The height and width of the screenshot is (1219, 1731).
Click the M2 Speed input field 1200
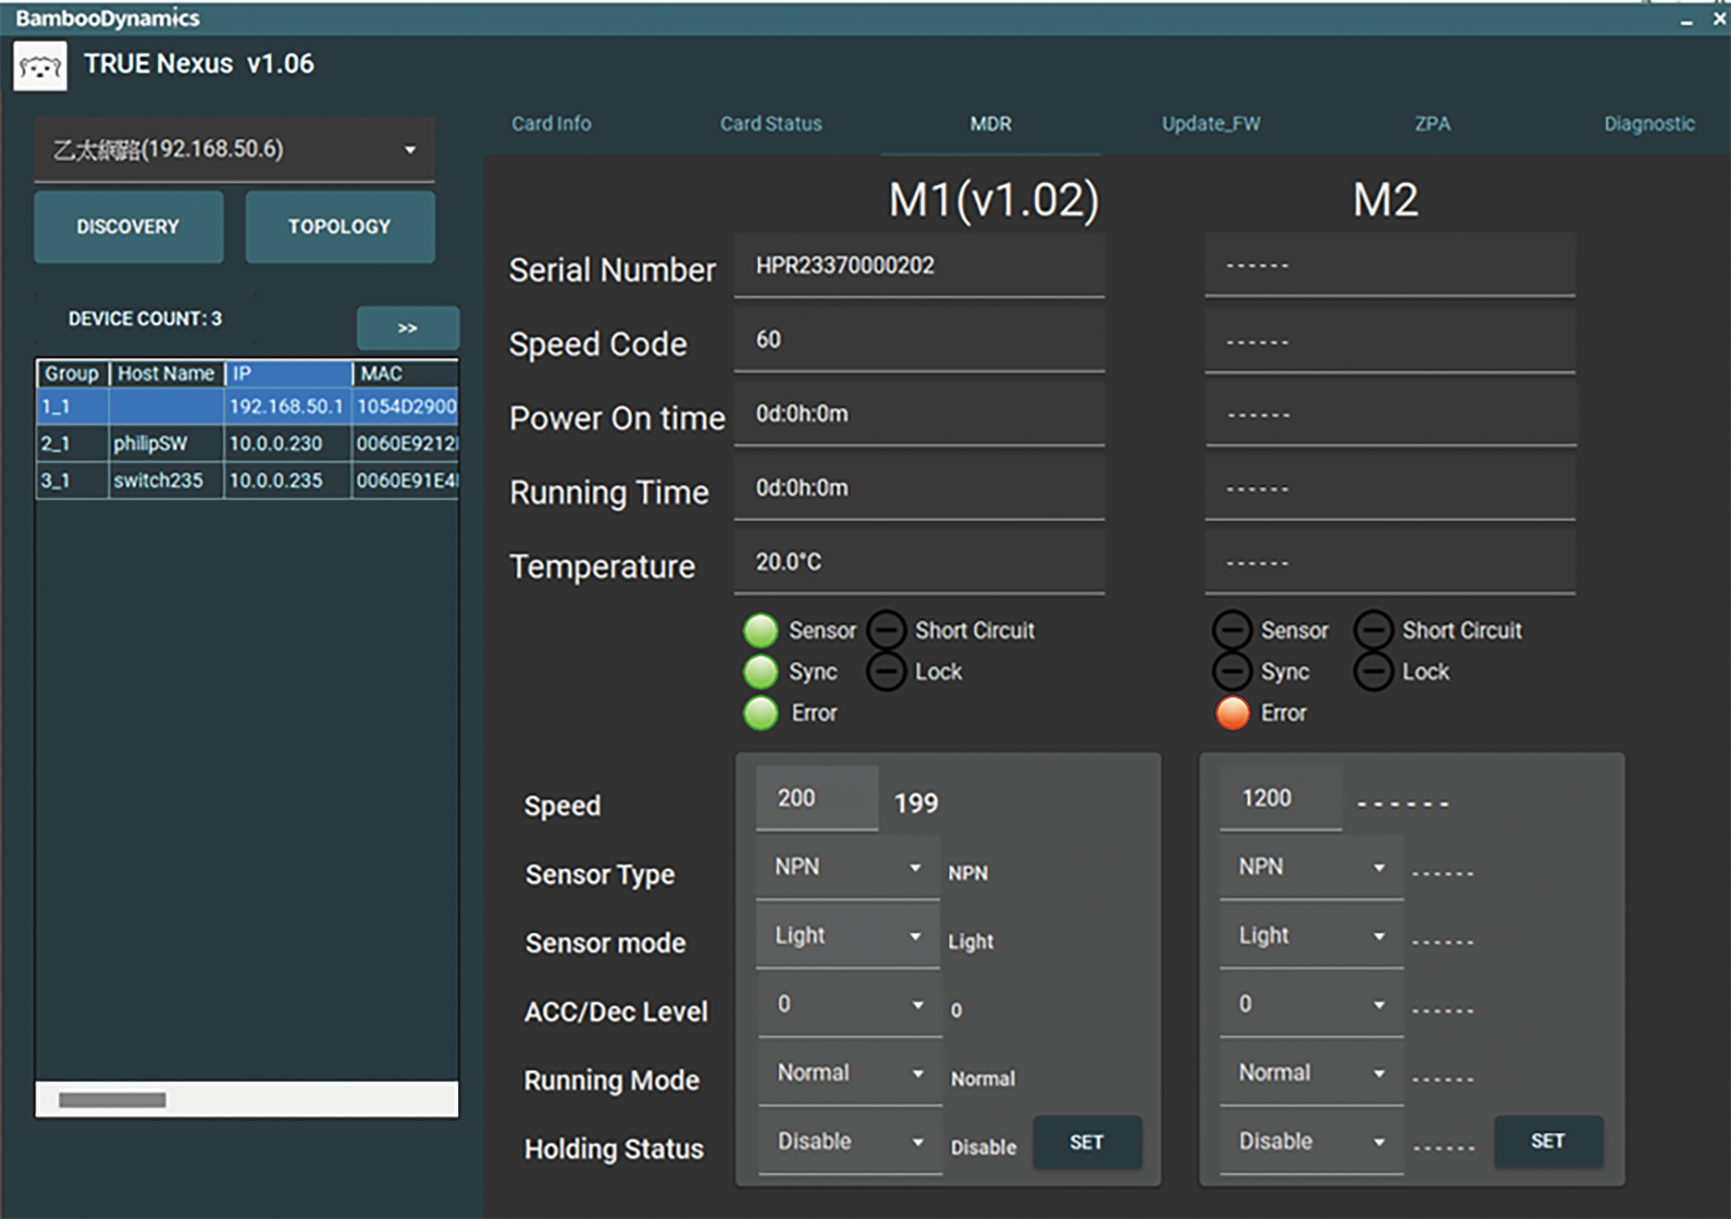tap(1280, 799)
